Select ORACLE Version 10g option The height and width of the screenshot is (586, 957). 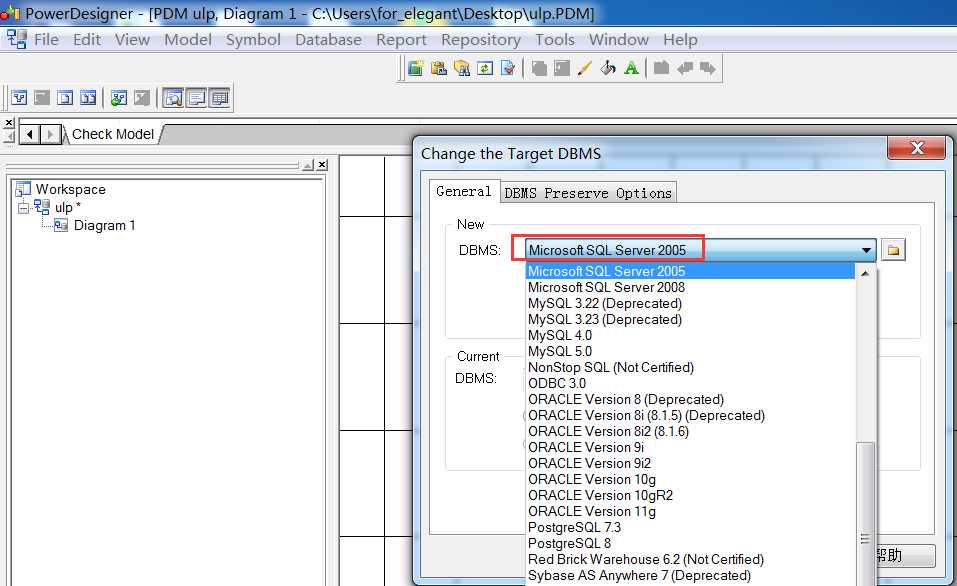pos(690,479)
